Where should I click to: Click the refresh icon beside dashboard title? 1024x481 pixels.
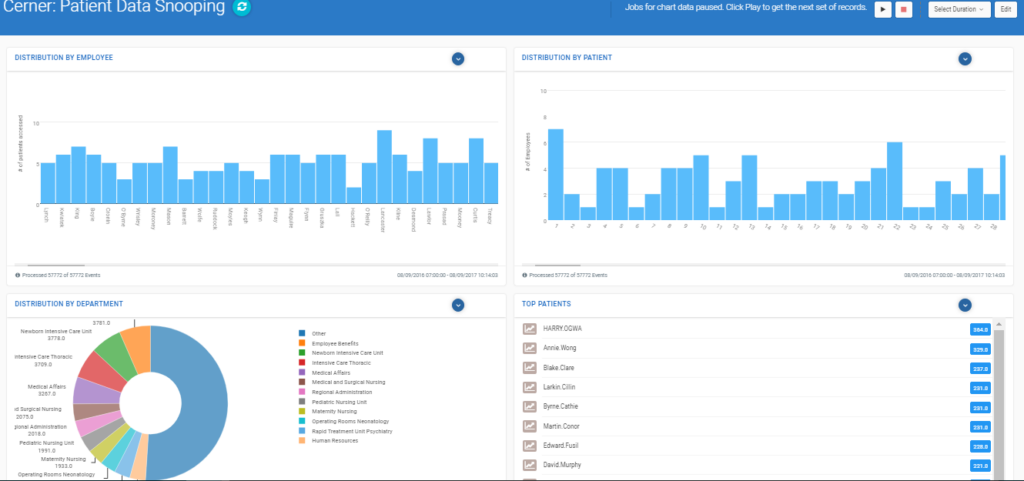pos(241,8)
